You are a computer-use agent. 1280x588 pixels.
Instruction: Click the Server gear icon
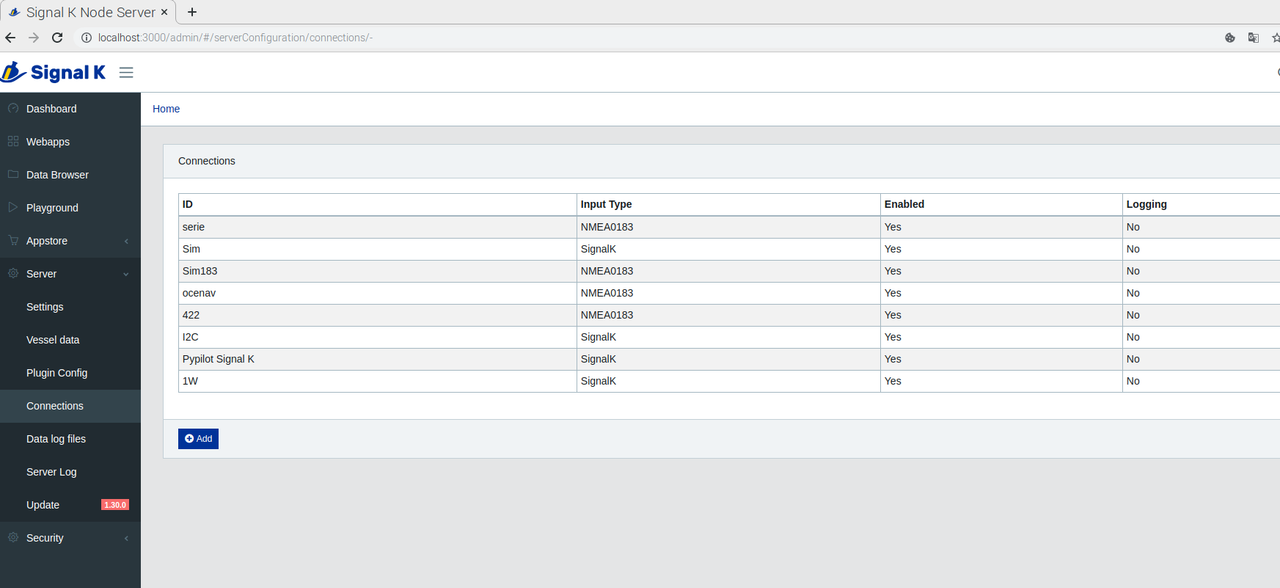coord(13,273)
